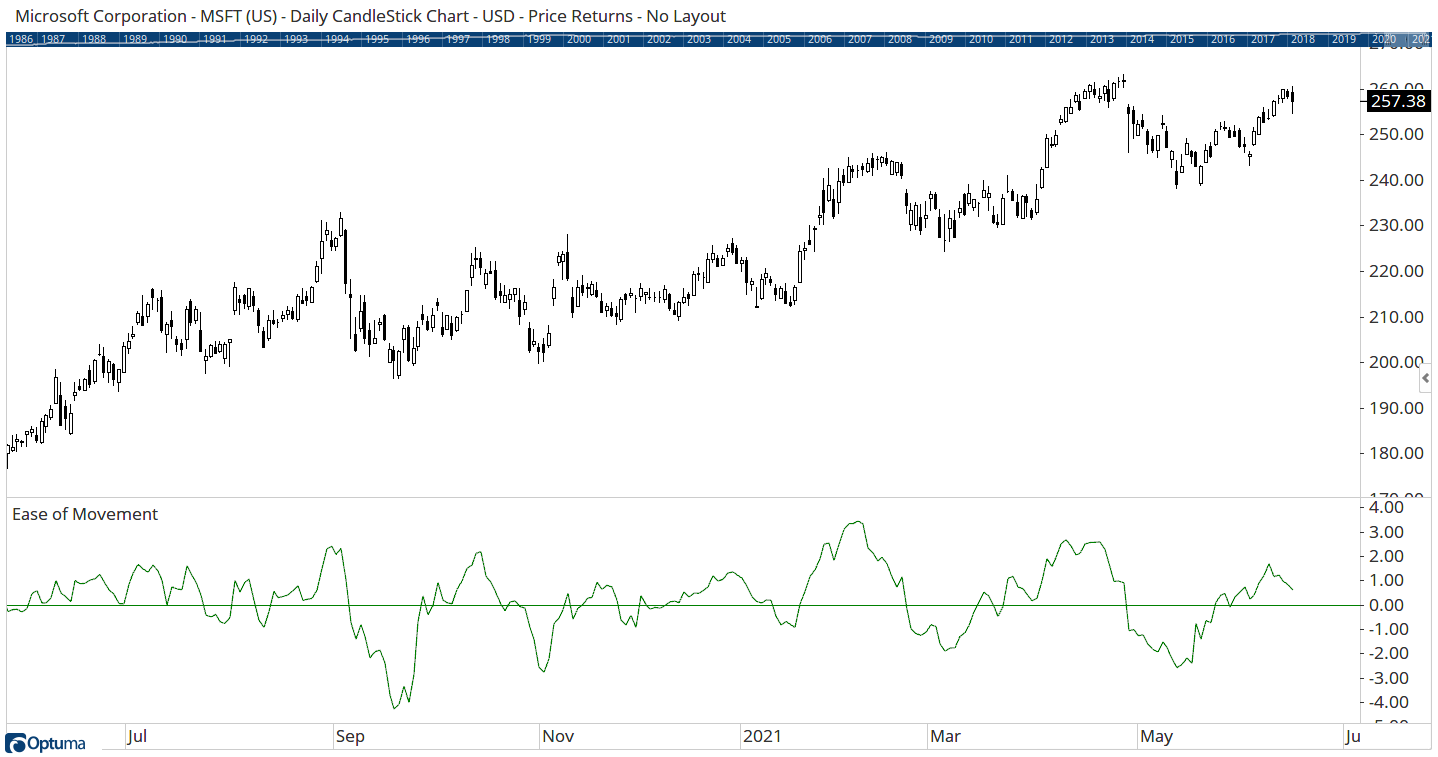Click the Ease of Movement indicator label
This screenshot has width=1438, height=757.
point(85,514)
